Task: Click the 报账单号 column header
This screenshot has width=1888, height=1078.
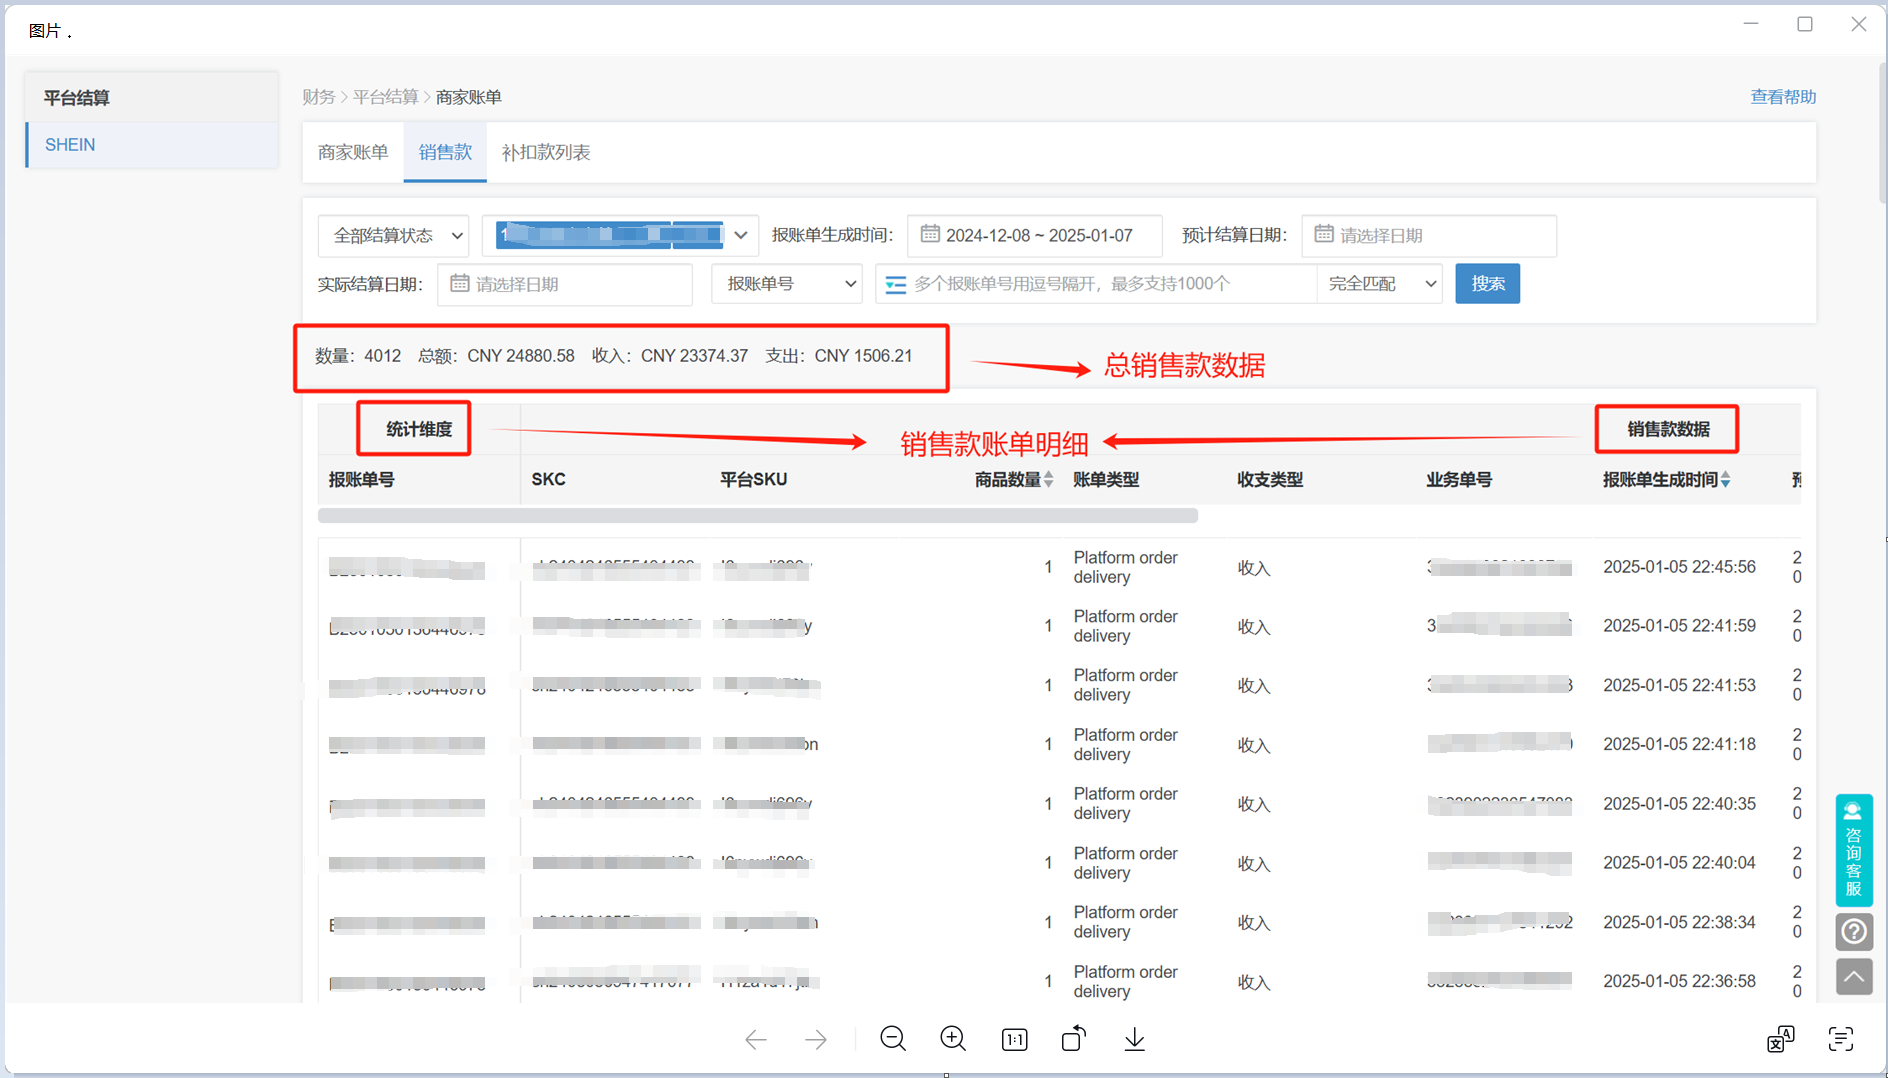Action: (362, 480)
